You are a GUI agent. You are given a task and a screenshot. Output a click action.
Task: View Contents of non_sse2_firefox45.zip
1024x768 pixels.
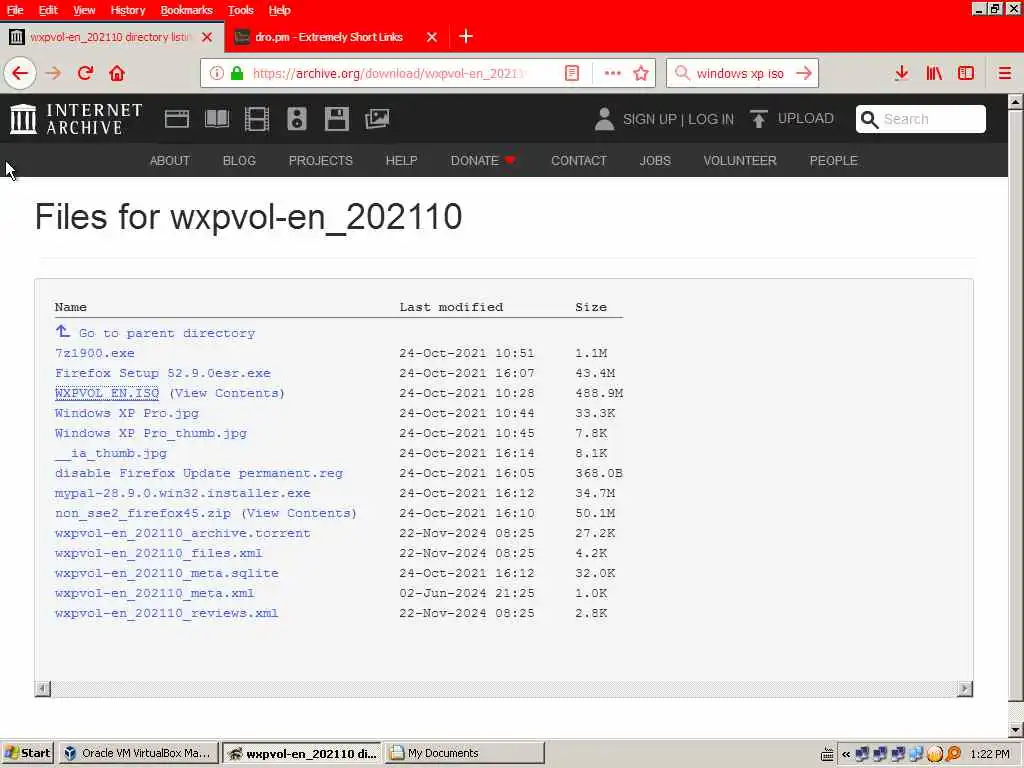pyautogui.click(x=299, y=513)
